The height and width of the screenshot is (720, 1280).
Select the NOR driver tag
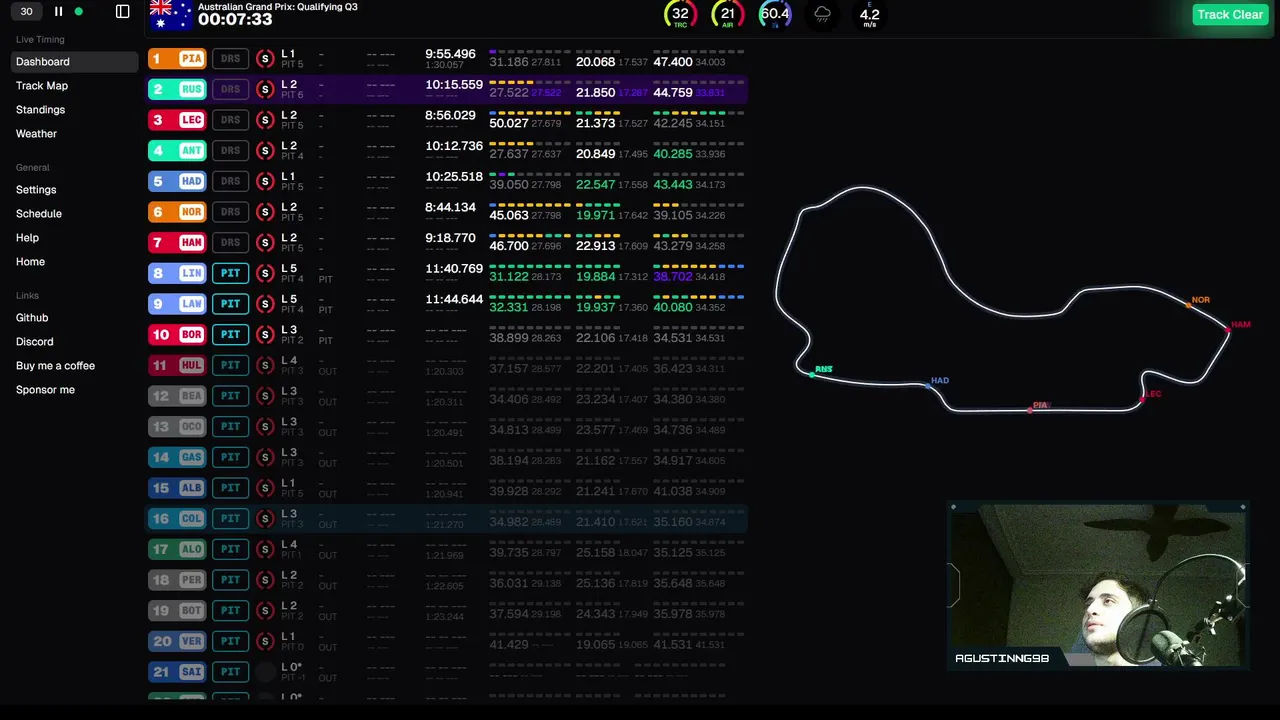[x=177, y=212]
